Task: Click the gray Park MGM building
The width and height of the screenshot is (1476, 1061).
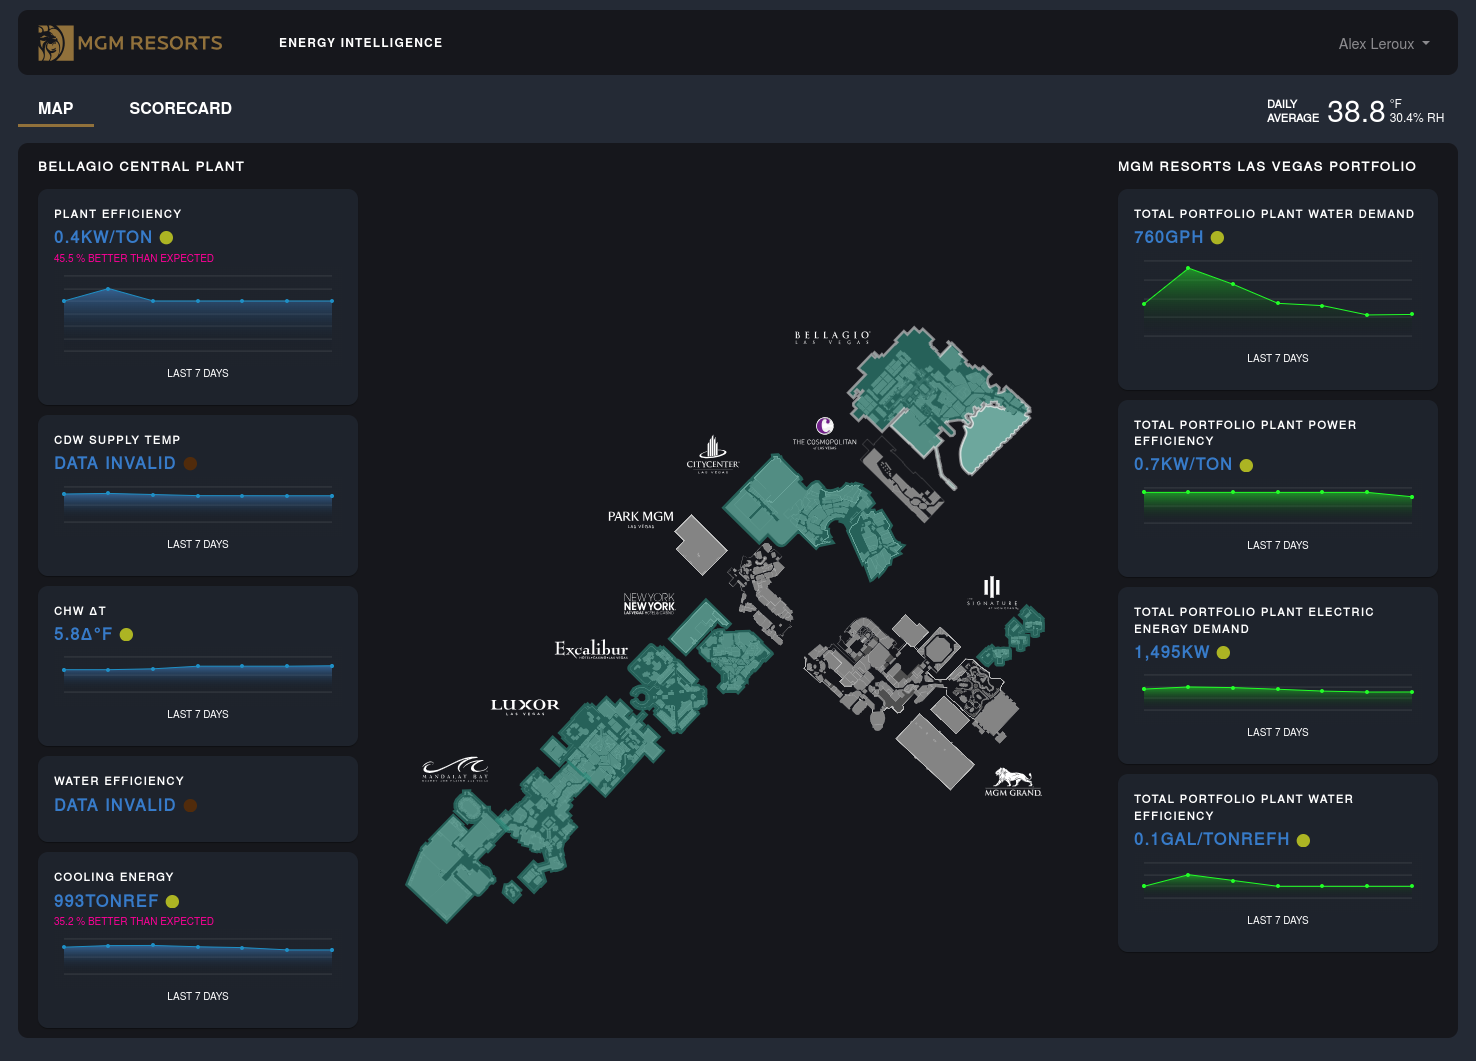Action: click(x=701, y=545)
